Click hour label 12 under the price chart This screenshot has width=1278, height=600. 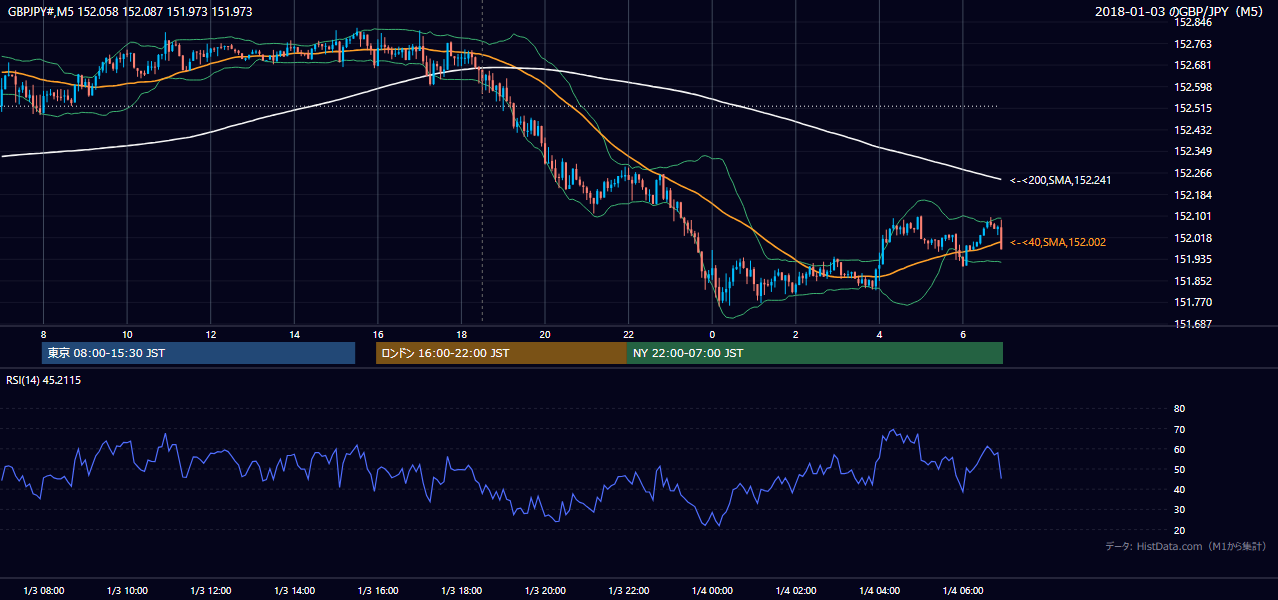pyautogui.click(x=211, y=334)
